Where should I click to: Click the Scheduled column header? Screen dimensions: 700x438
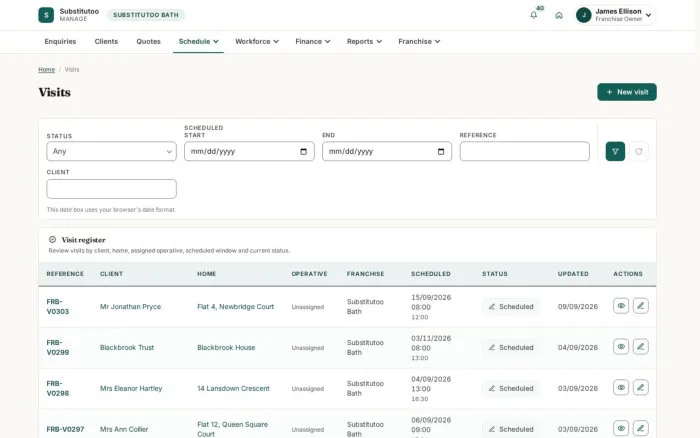tap(430, 274)
